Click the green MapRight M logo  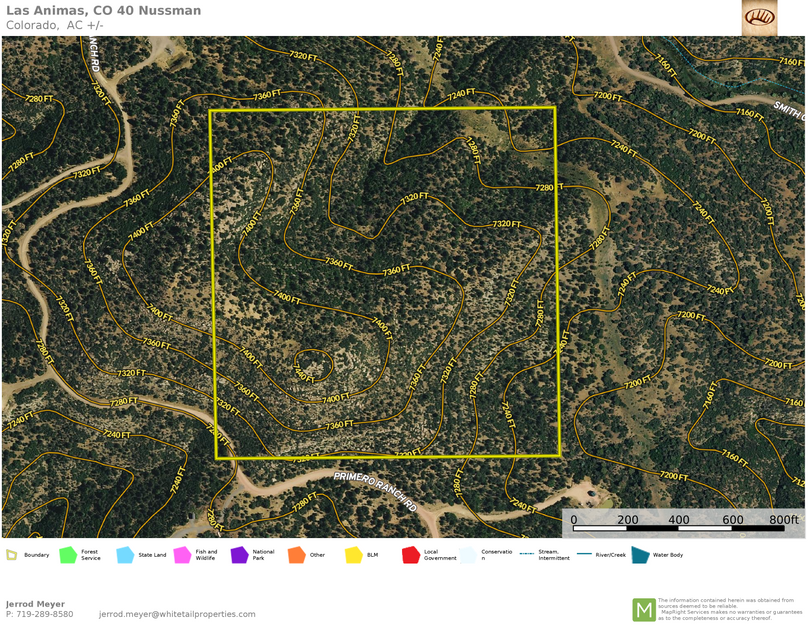pos(644,609)
